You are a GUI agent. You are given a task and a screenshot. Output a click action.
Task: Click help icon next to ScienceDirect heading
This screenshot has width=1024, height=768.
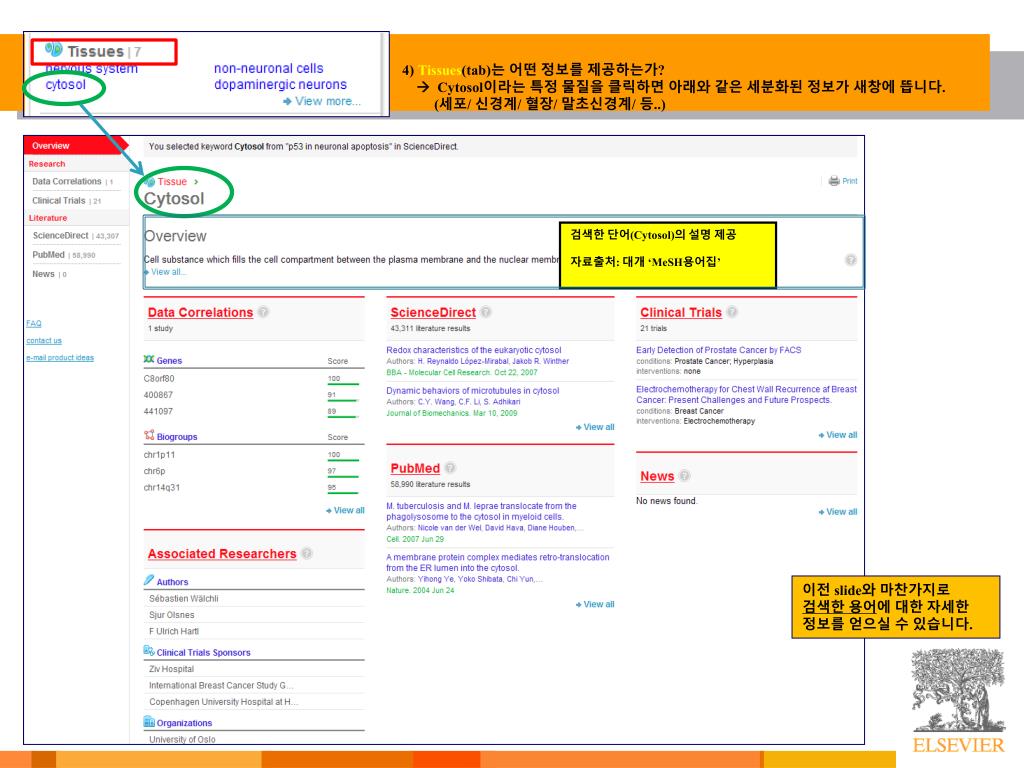tap(486, 312)
